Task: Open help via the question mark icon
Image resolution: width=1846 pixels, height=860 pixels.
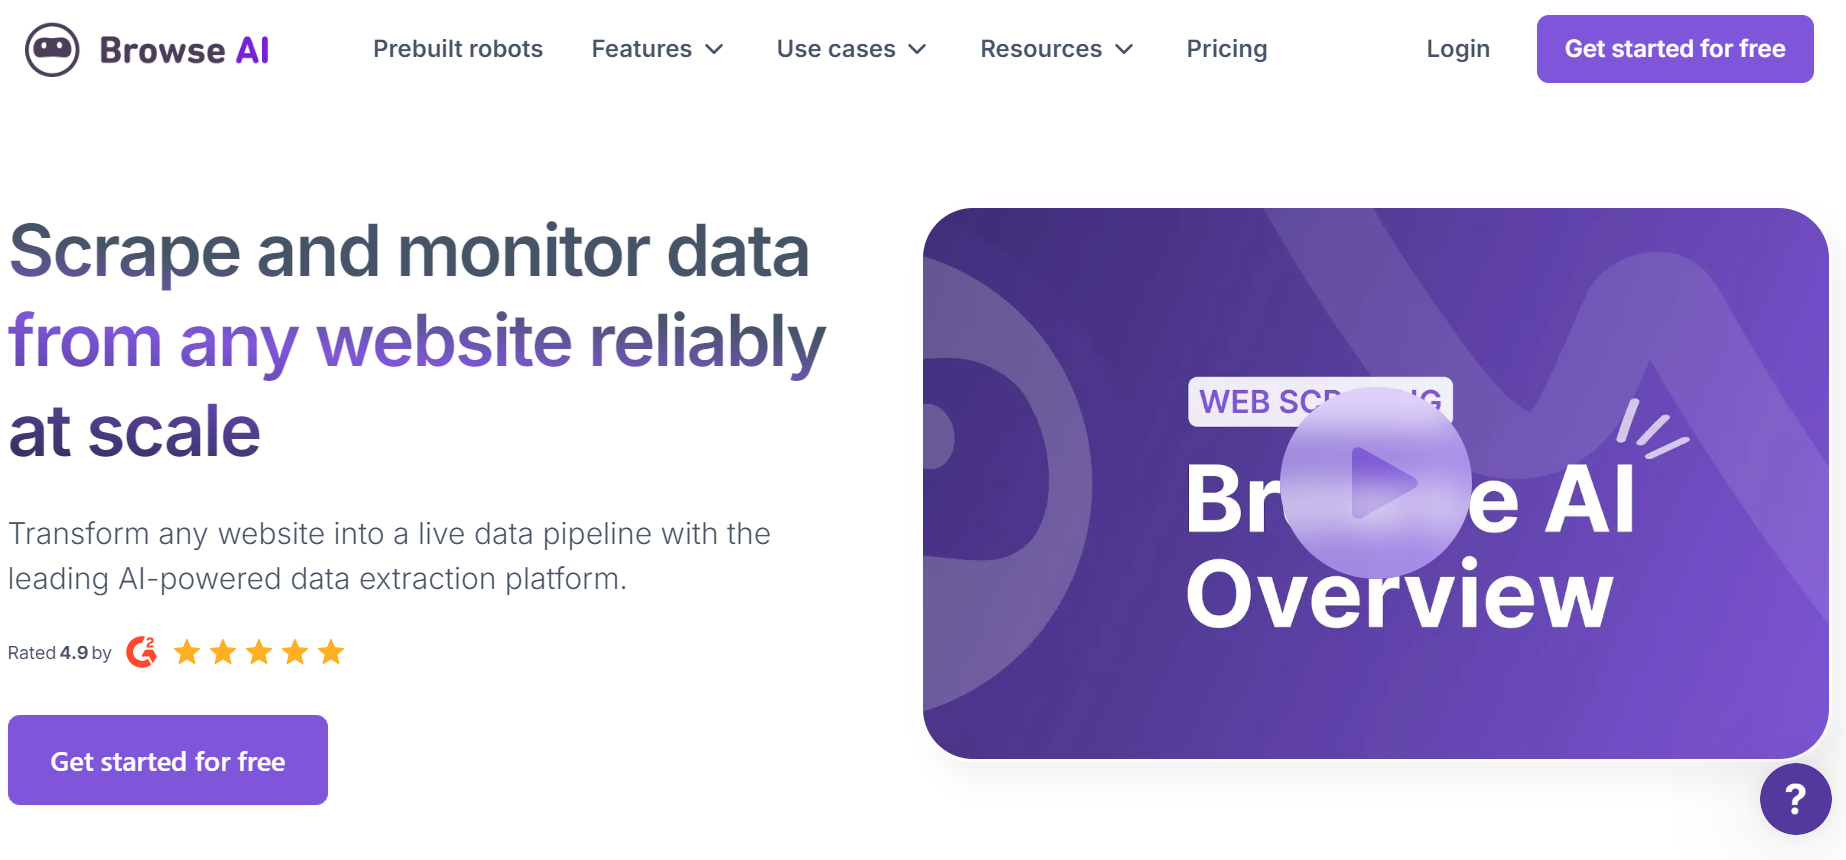Action: coord(1795,799)
